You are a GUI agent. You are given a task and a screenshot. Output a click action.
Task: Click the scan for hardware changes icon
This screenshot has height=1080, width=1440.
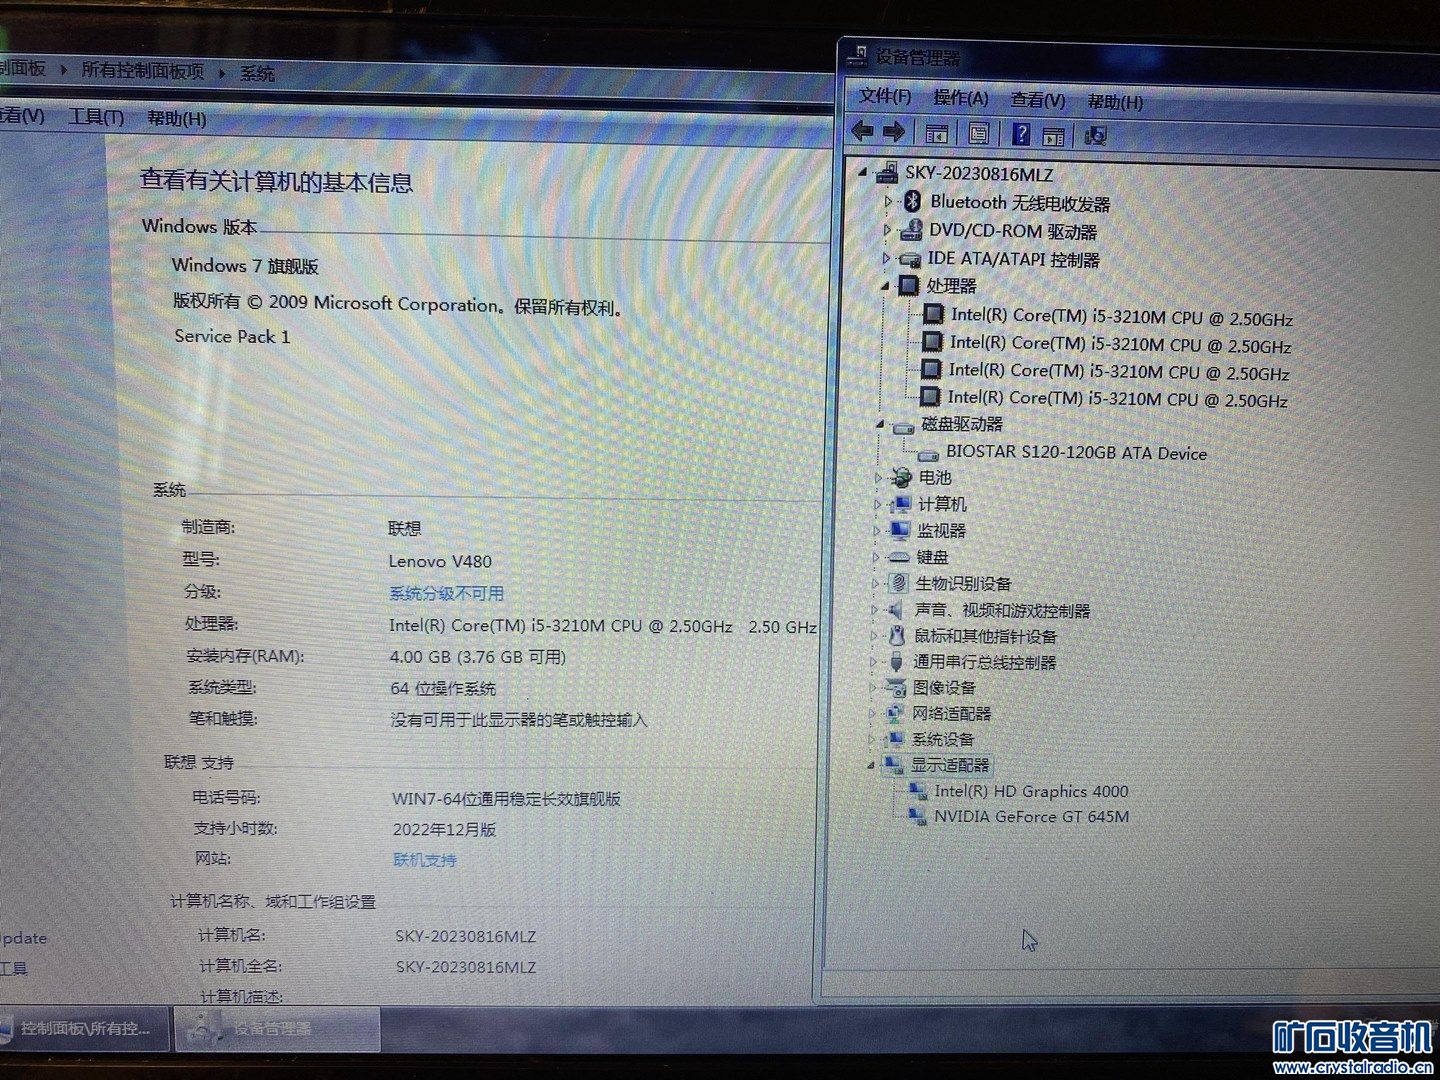[1095, 136]
